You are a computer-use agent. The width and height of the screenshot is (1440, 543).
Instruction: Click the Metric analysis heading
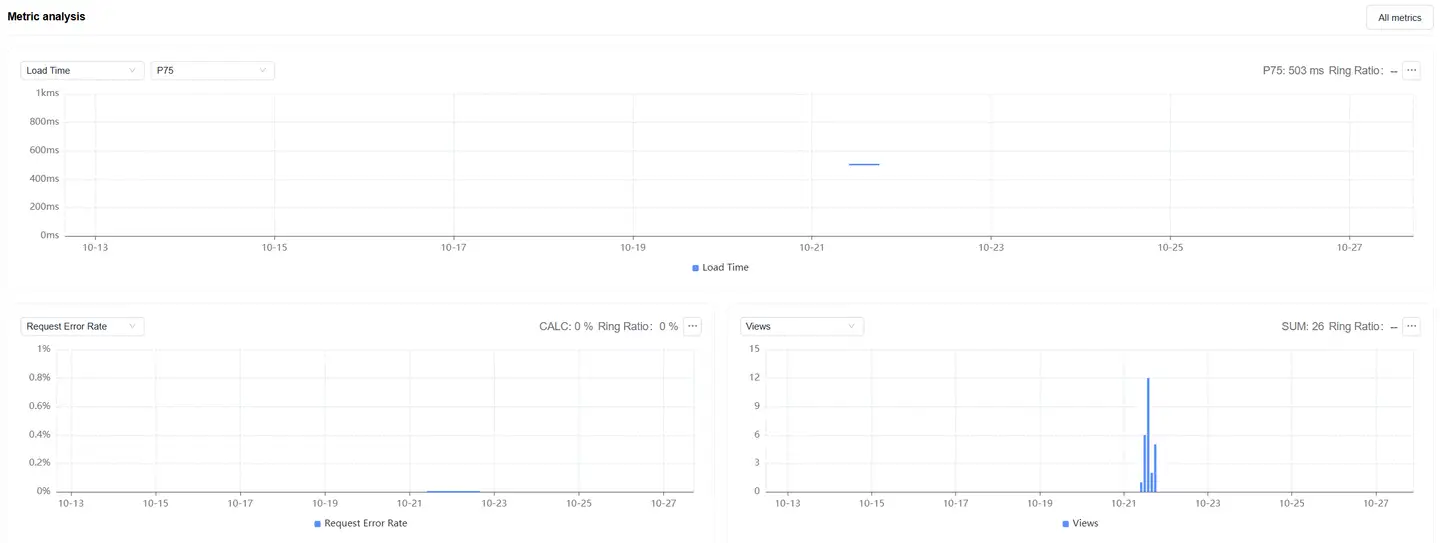coord(46,17)
